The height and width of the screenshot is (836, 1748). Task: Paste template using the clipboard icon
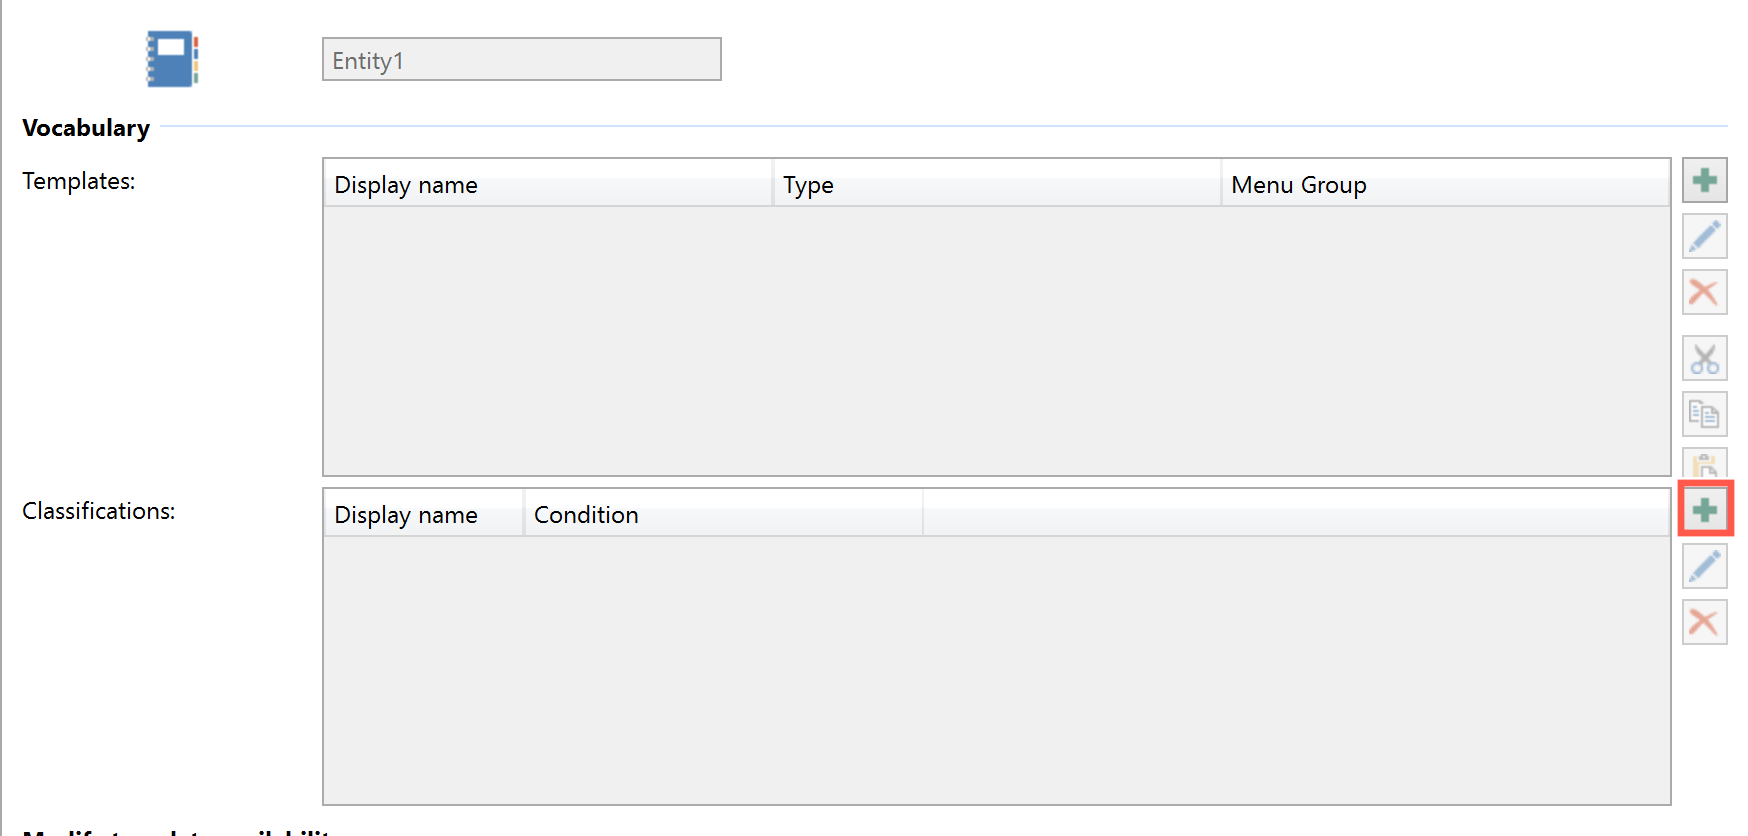[x=1704, y=465]
